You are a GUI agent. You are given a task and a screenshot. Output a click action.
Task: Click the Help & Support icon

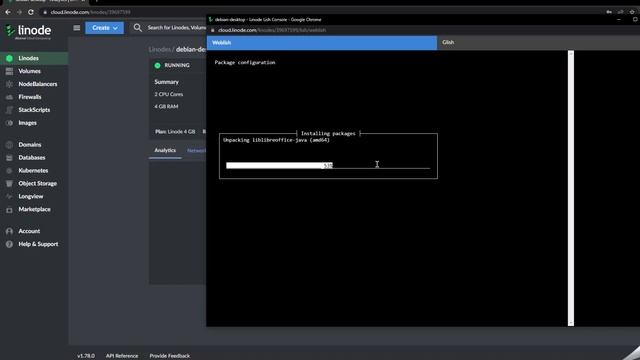point(9,244)
